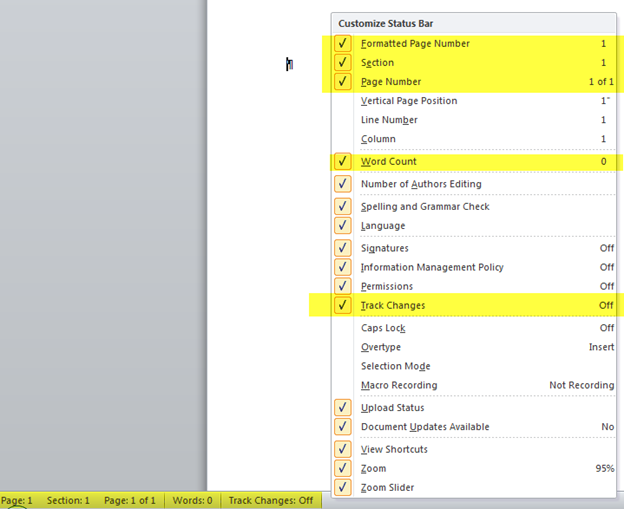The image size is (624, 509).
Task: Click Track Changes: Off in status bar
Action: [x=270, y=500]
